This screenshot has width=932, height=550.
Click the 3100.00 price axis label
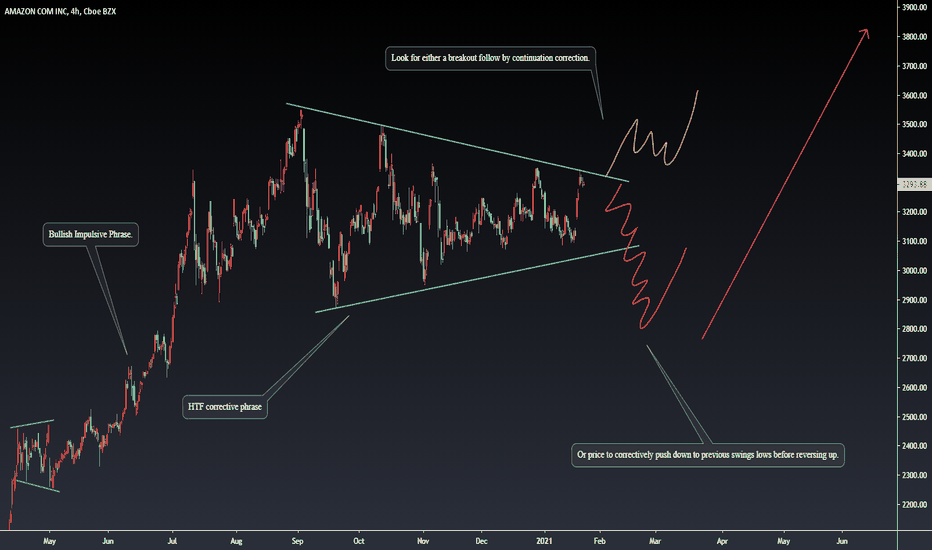point(915,241)
